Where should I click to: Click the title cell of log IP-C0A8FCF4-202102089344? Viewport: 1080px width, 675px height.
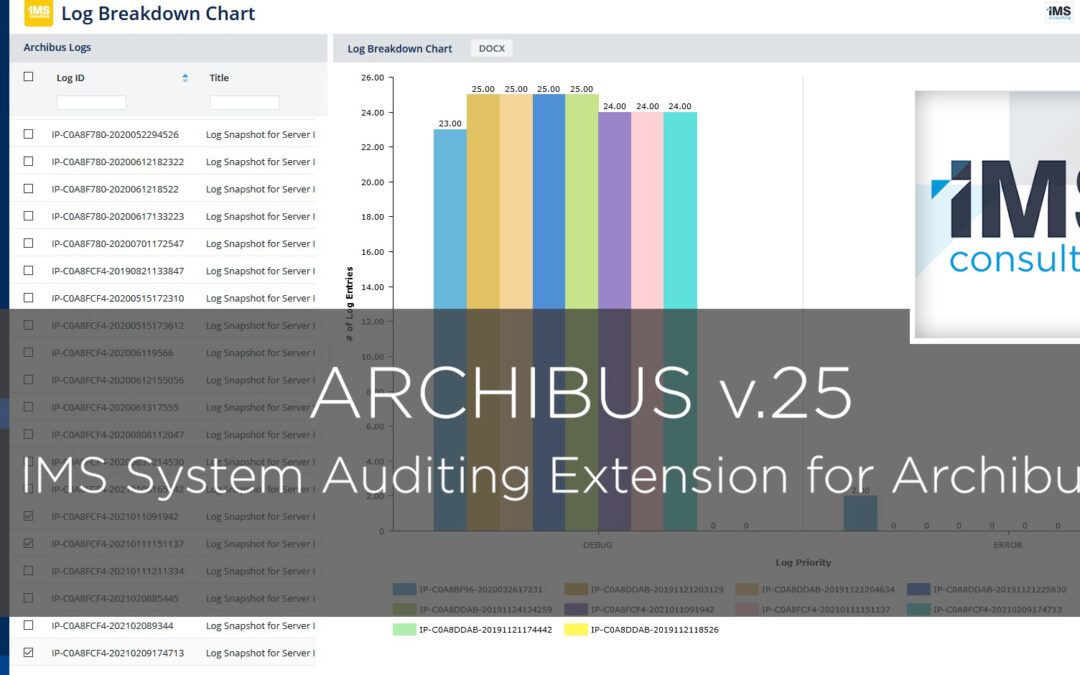tap(260, 625)
